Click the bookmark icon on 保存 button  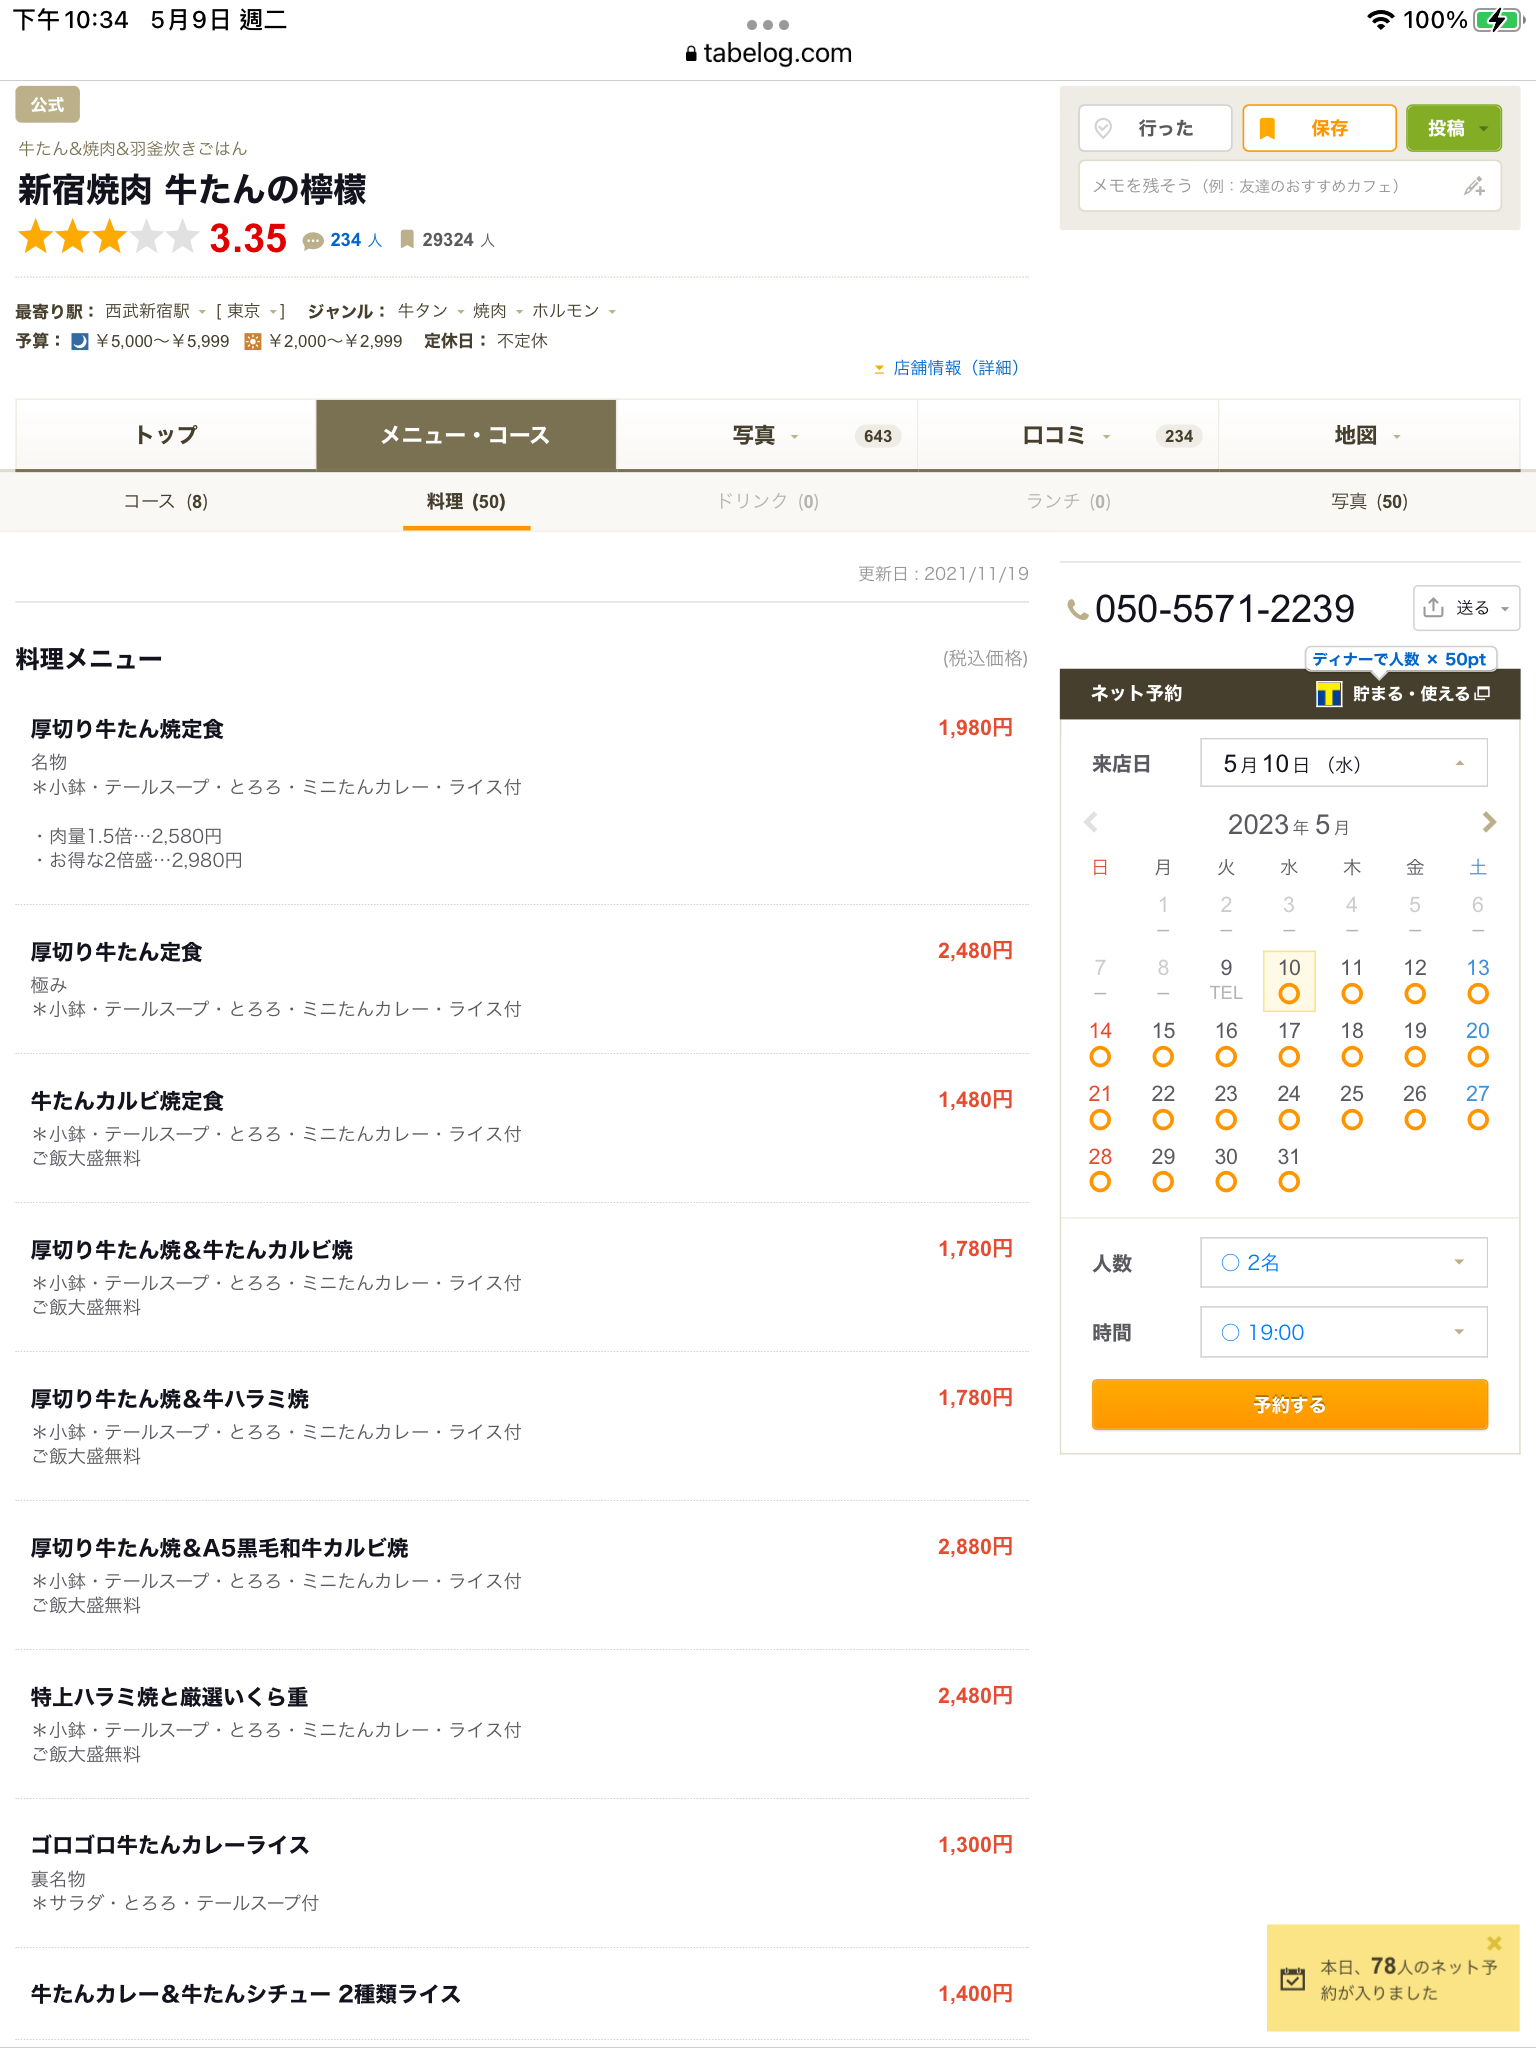1267,128
